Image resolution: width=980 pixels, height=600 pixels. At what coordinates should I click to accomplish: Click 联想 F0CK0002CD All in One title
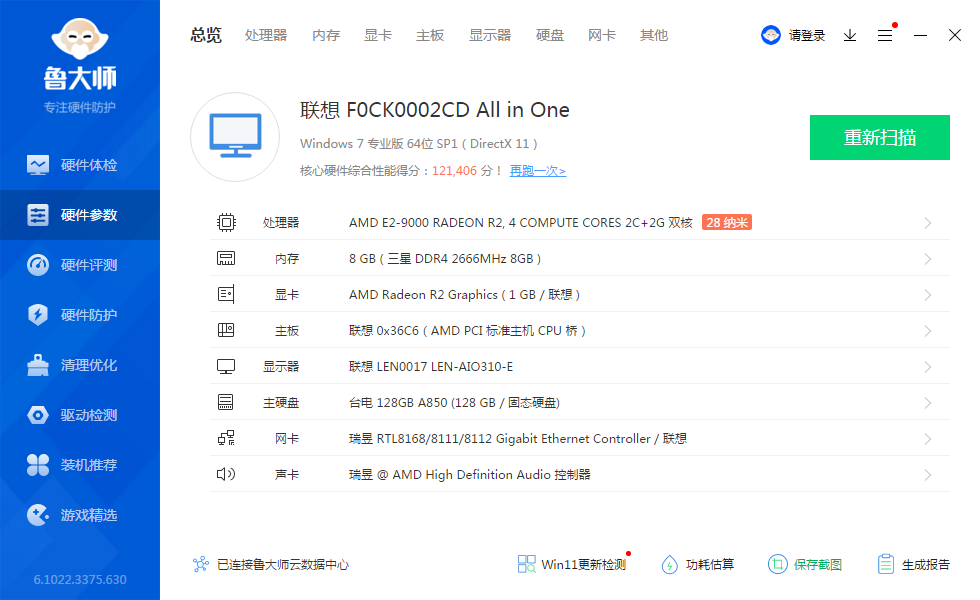coord(434,110)
